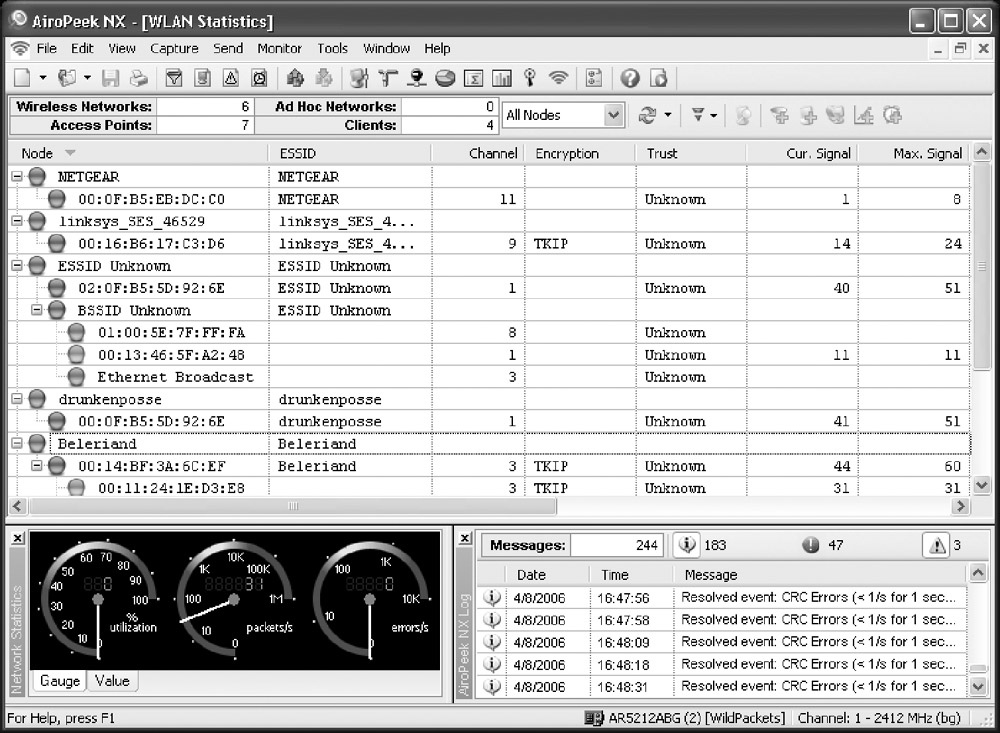
Task: Open the Send menu
Action: (228, 48)
